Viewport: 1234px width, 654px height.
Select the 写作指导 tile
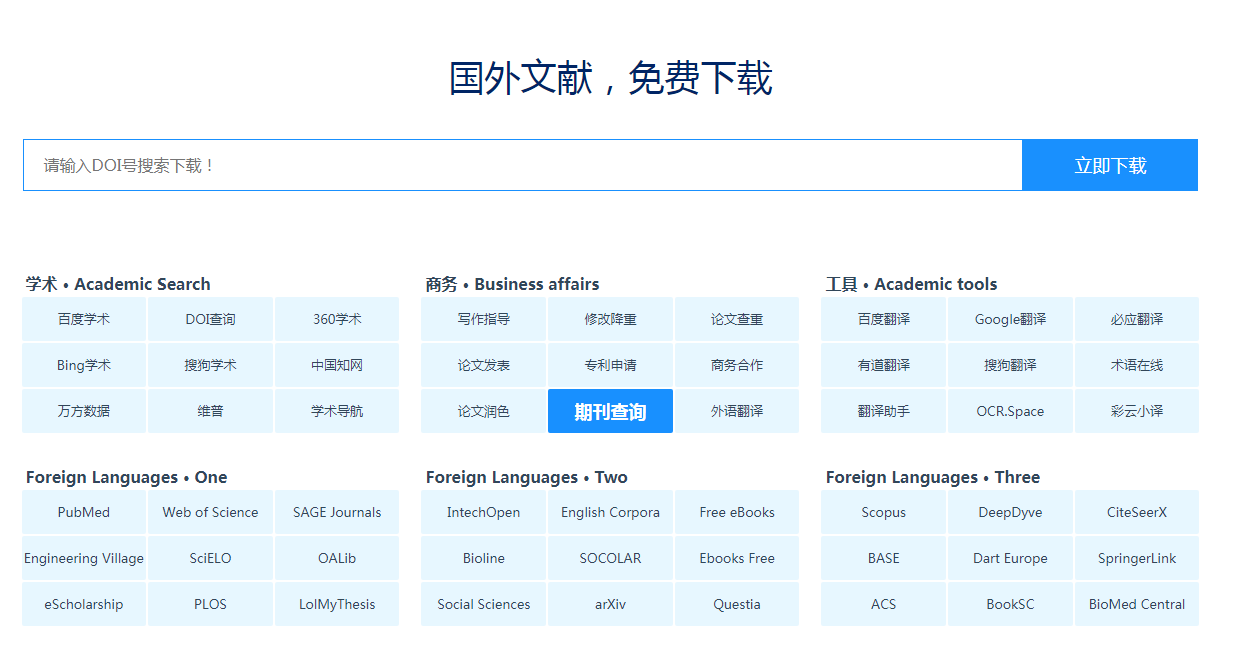click(484, 319)
